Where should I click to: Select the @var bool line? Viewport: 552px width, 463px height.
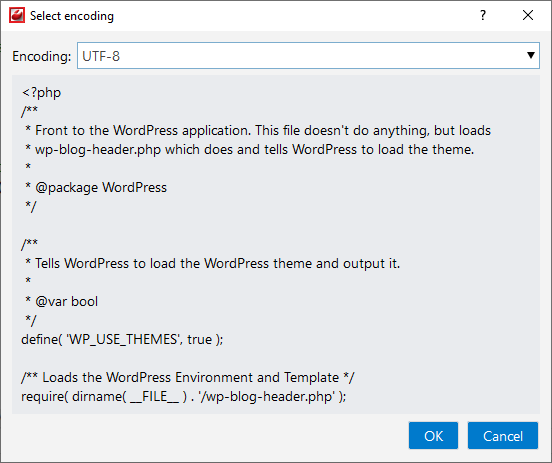point(61,301)
